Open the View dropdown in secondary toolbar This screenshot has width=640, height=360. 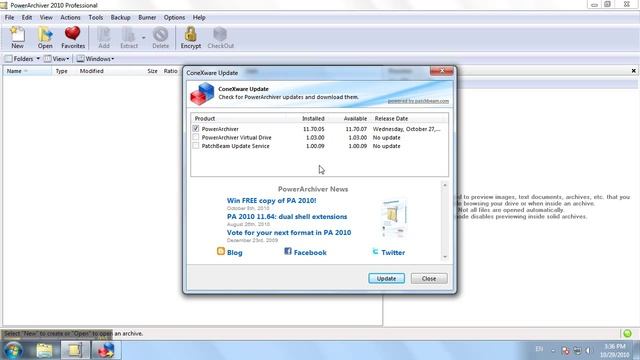[x=56, y=59]
